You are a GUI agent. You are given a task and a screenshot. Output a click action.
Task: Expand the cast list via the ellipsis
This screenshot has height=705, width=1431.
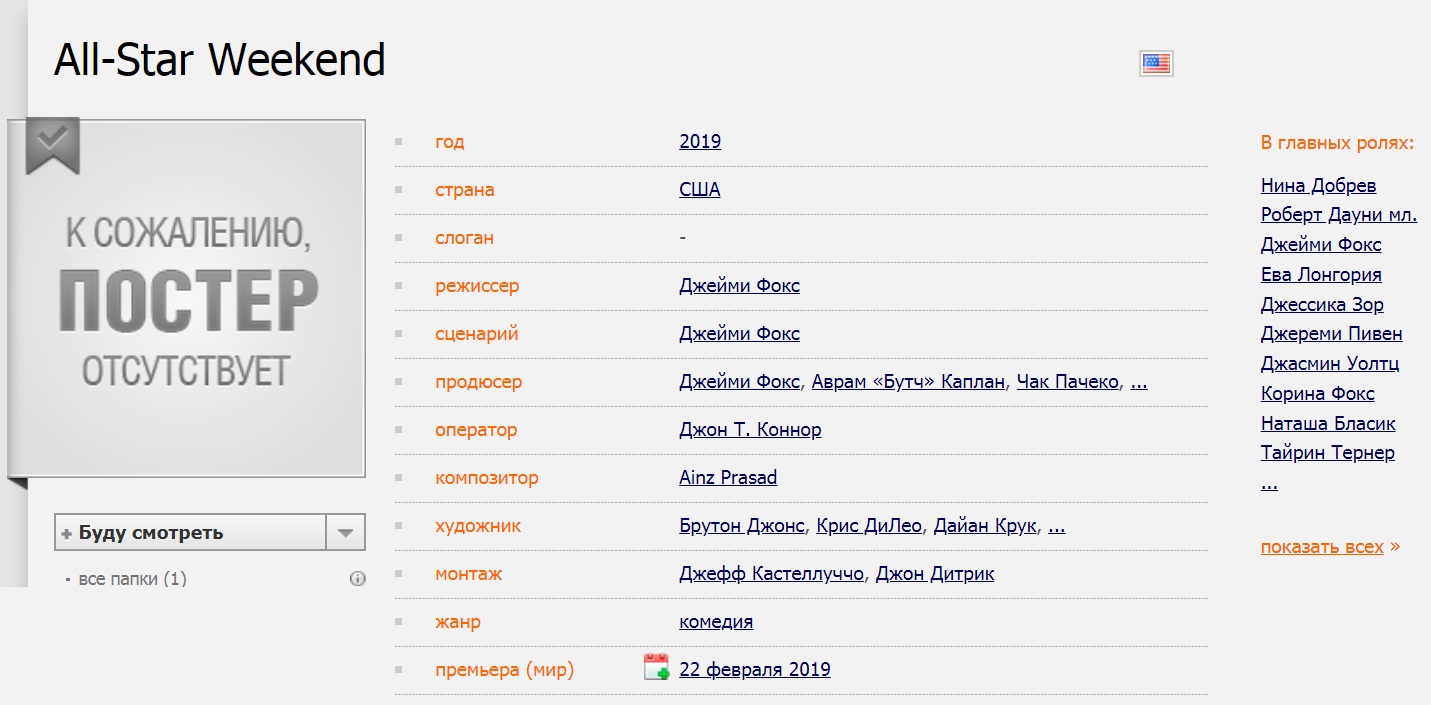(1269, 484)
